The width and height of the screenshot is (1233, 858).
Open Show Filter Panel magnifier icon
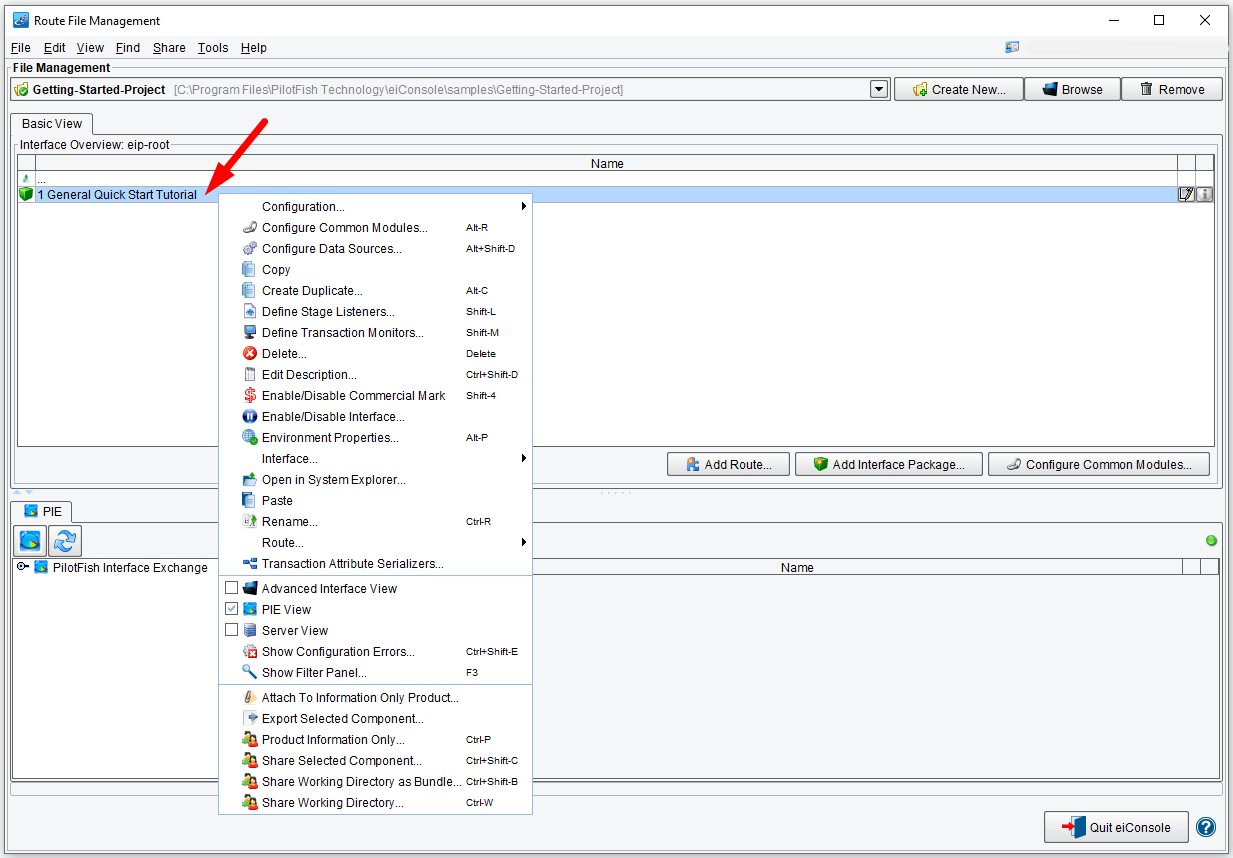pos(250,673)
